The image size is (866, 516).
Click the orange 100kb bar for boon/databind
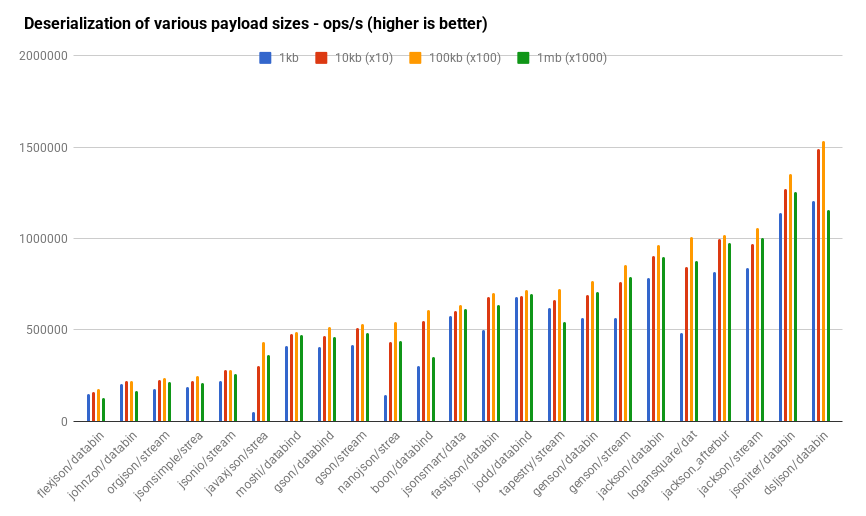tap(429, 366)
